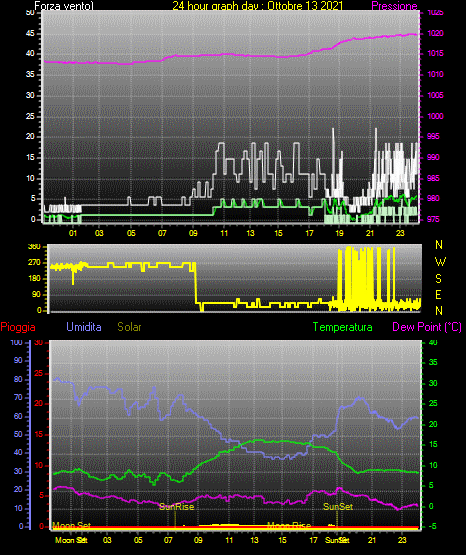
Task: Select the yellow 180 wind direction axis value
Action: click(x=35, y=279)
